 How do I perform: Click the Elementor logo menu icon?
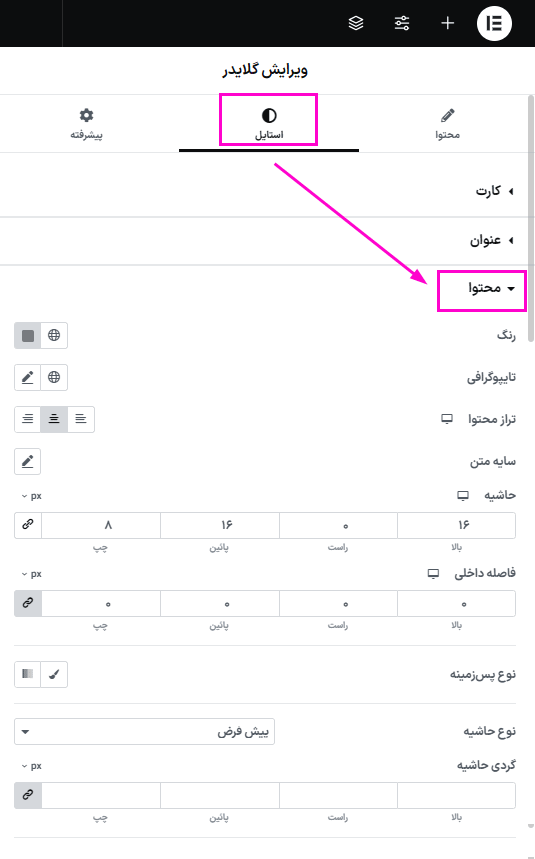click(x=494, y=23)
